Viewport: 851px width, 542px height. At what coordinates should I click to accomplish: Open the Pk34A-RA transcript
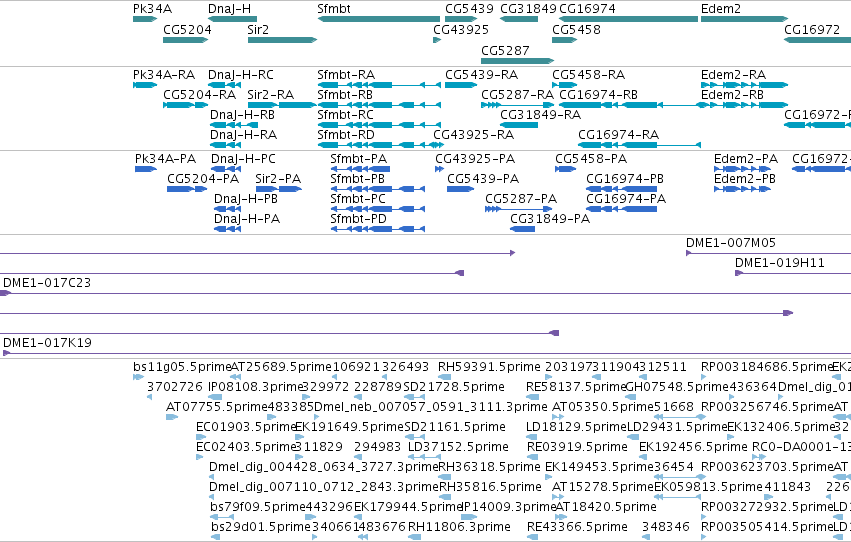click(x=145, y=85)
